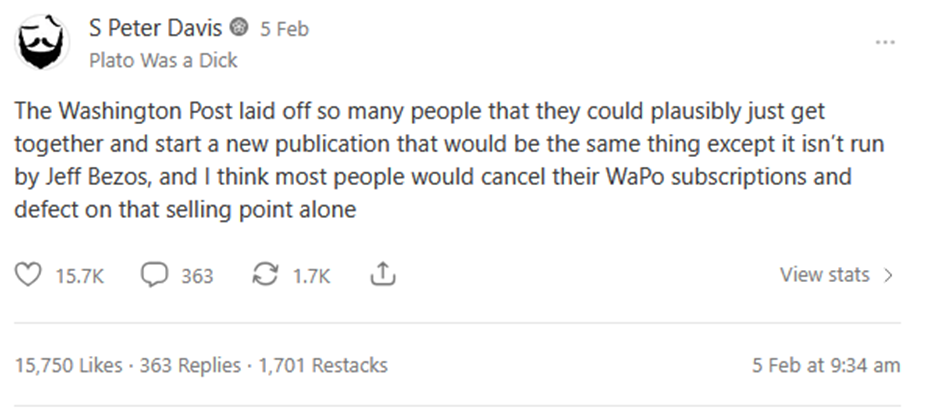Show the 363 Replies list

tap(190, 365)
